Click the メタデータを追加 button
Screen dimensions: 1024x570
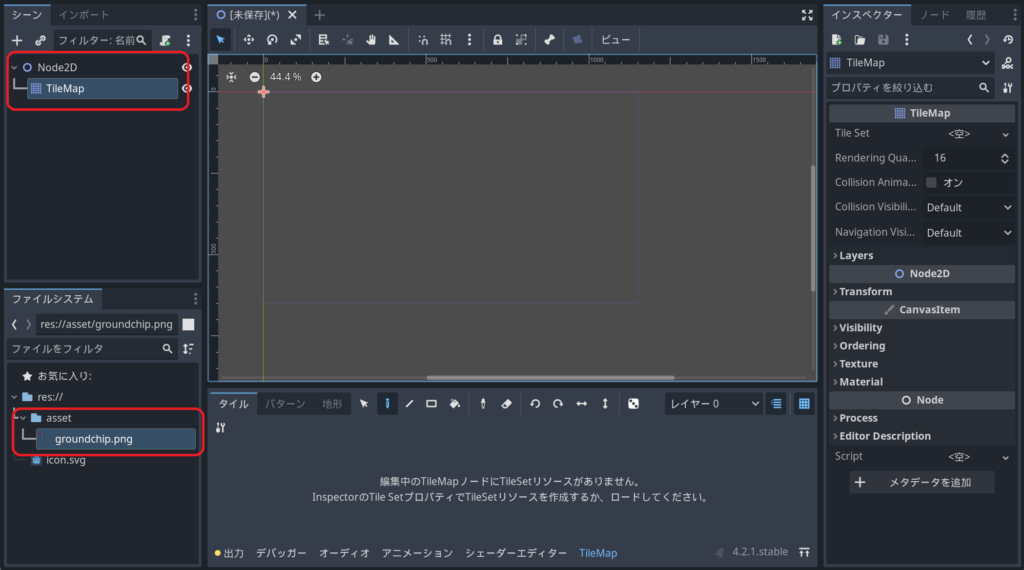point(922,482)
